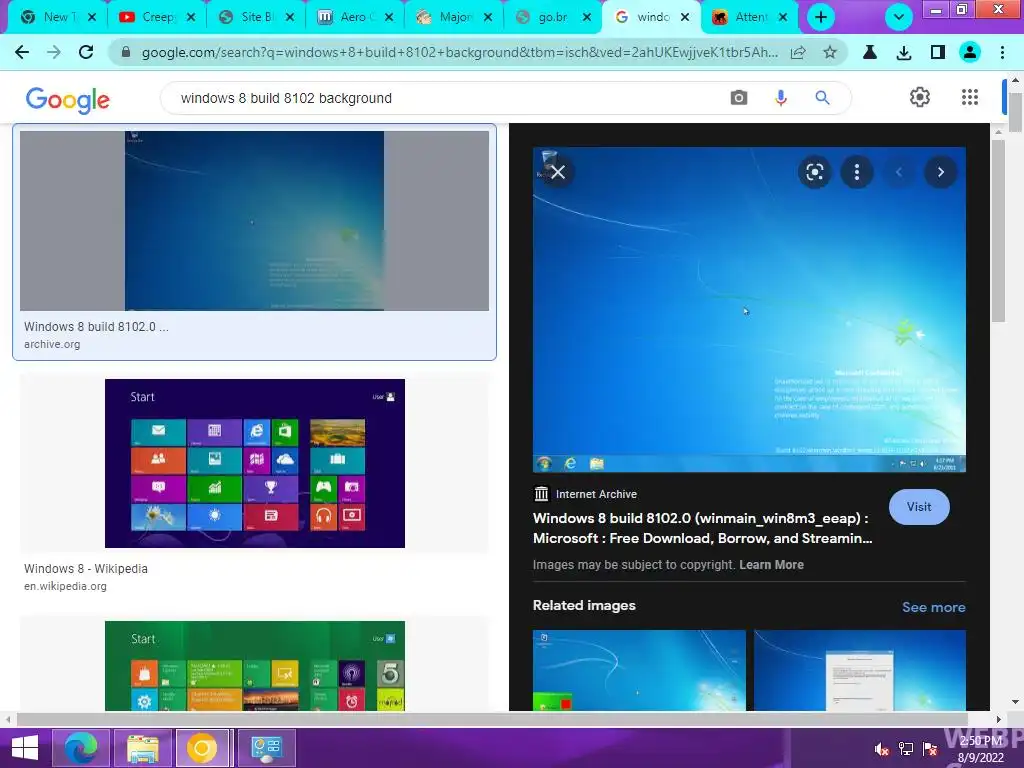Switch to the Atten tab
The height and width of the screenshot is (768, 1024).
[748, 17]
